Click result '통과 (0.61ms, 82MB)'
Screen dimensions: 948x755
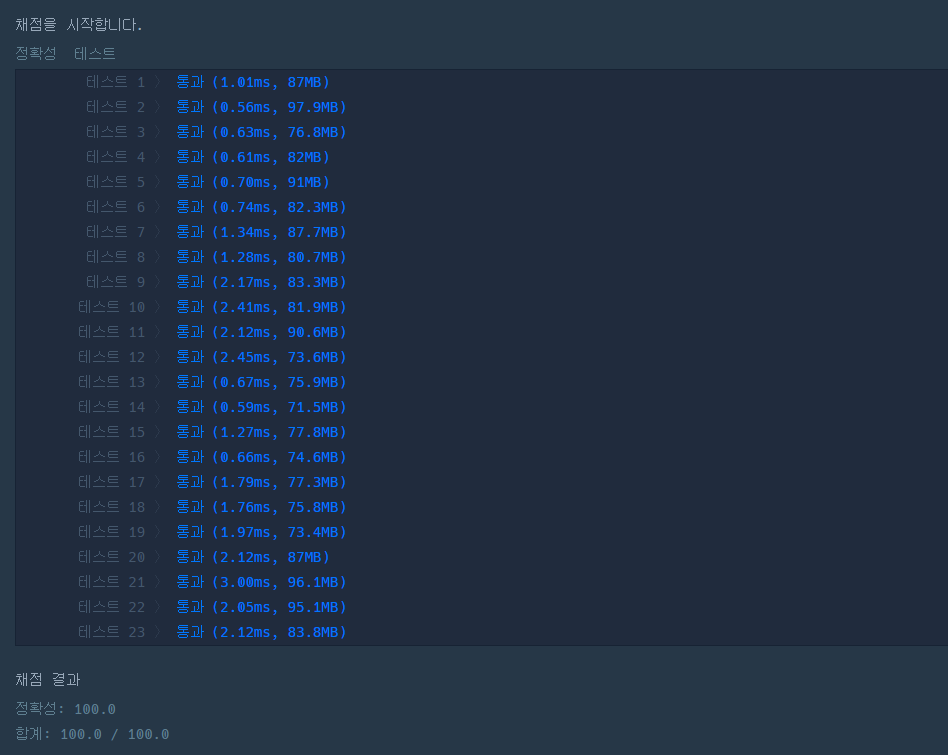pos(253,157)
